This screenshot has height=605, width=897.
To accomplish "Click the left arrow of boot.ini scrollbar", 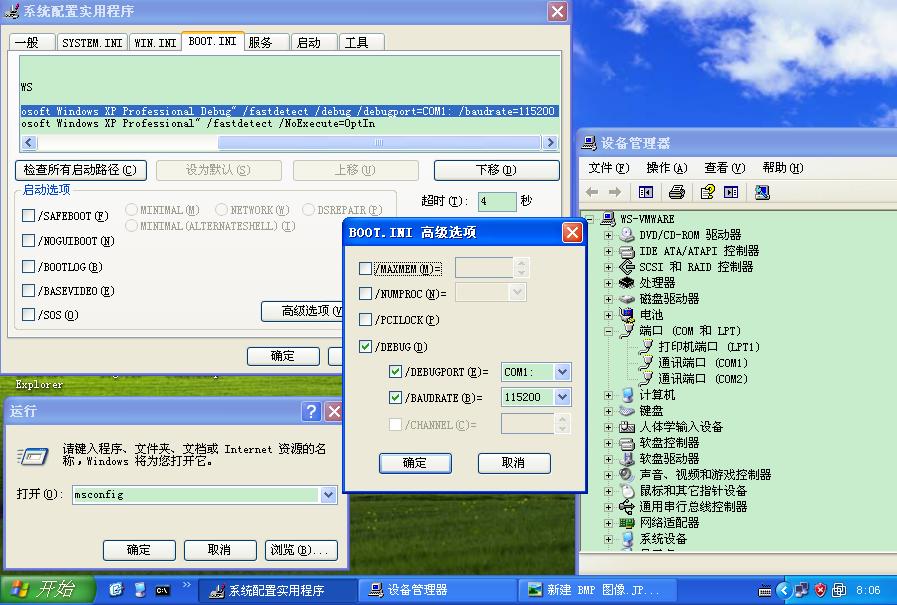I will [x=29, y=142].
